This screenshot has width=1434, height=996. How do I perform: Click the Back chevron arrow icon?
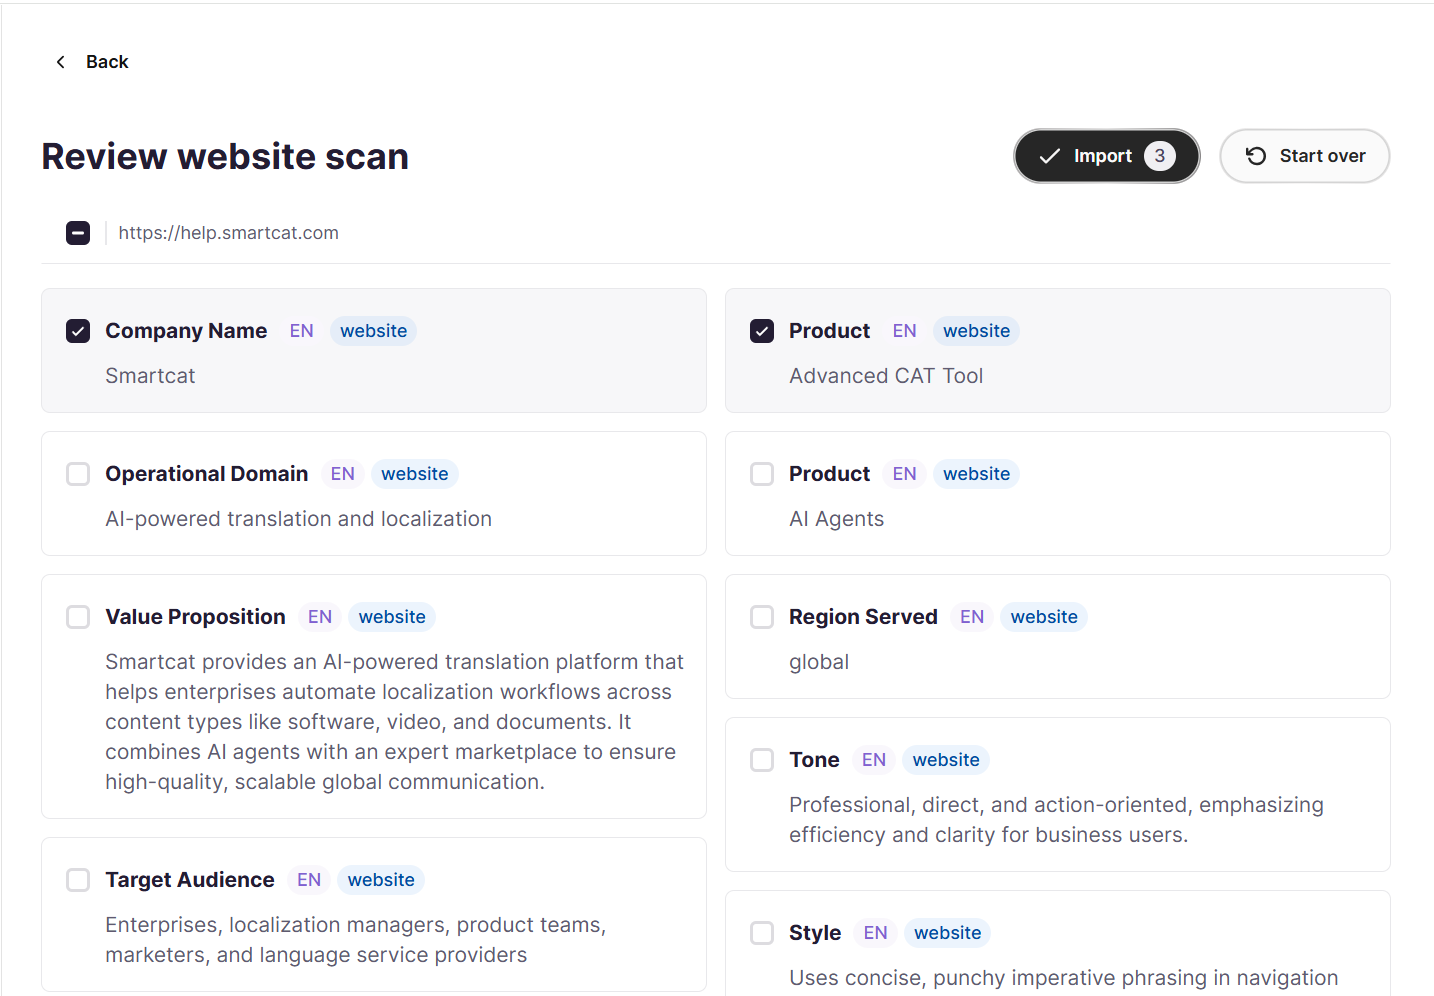coord(61,62)
